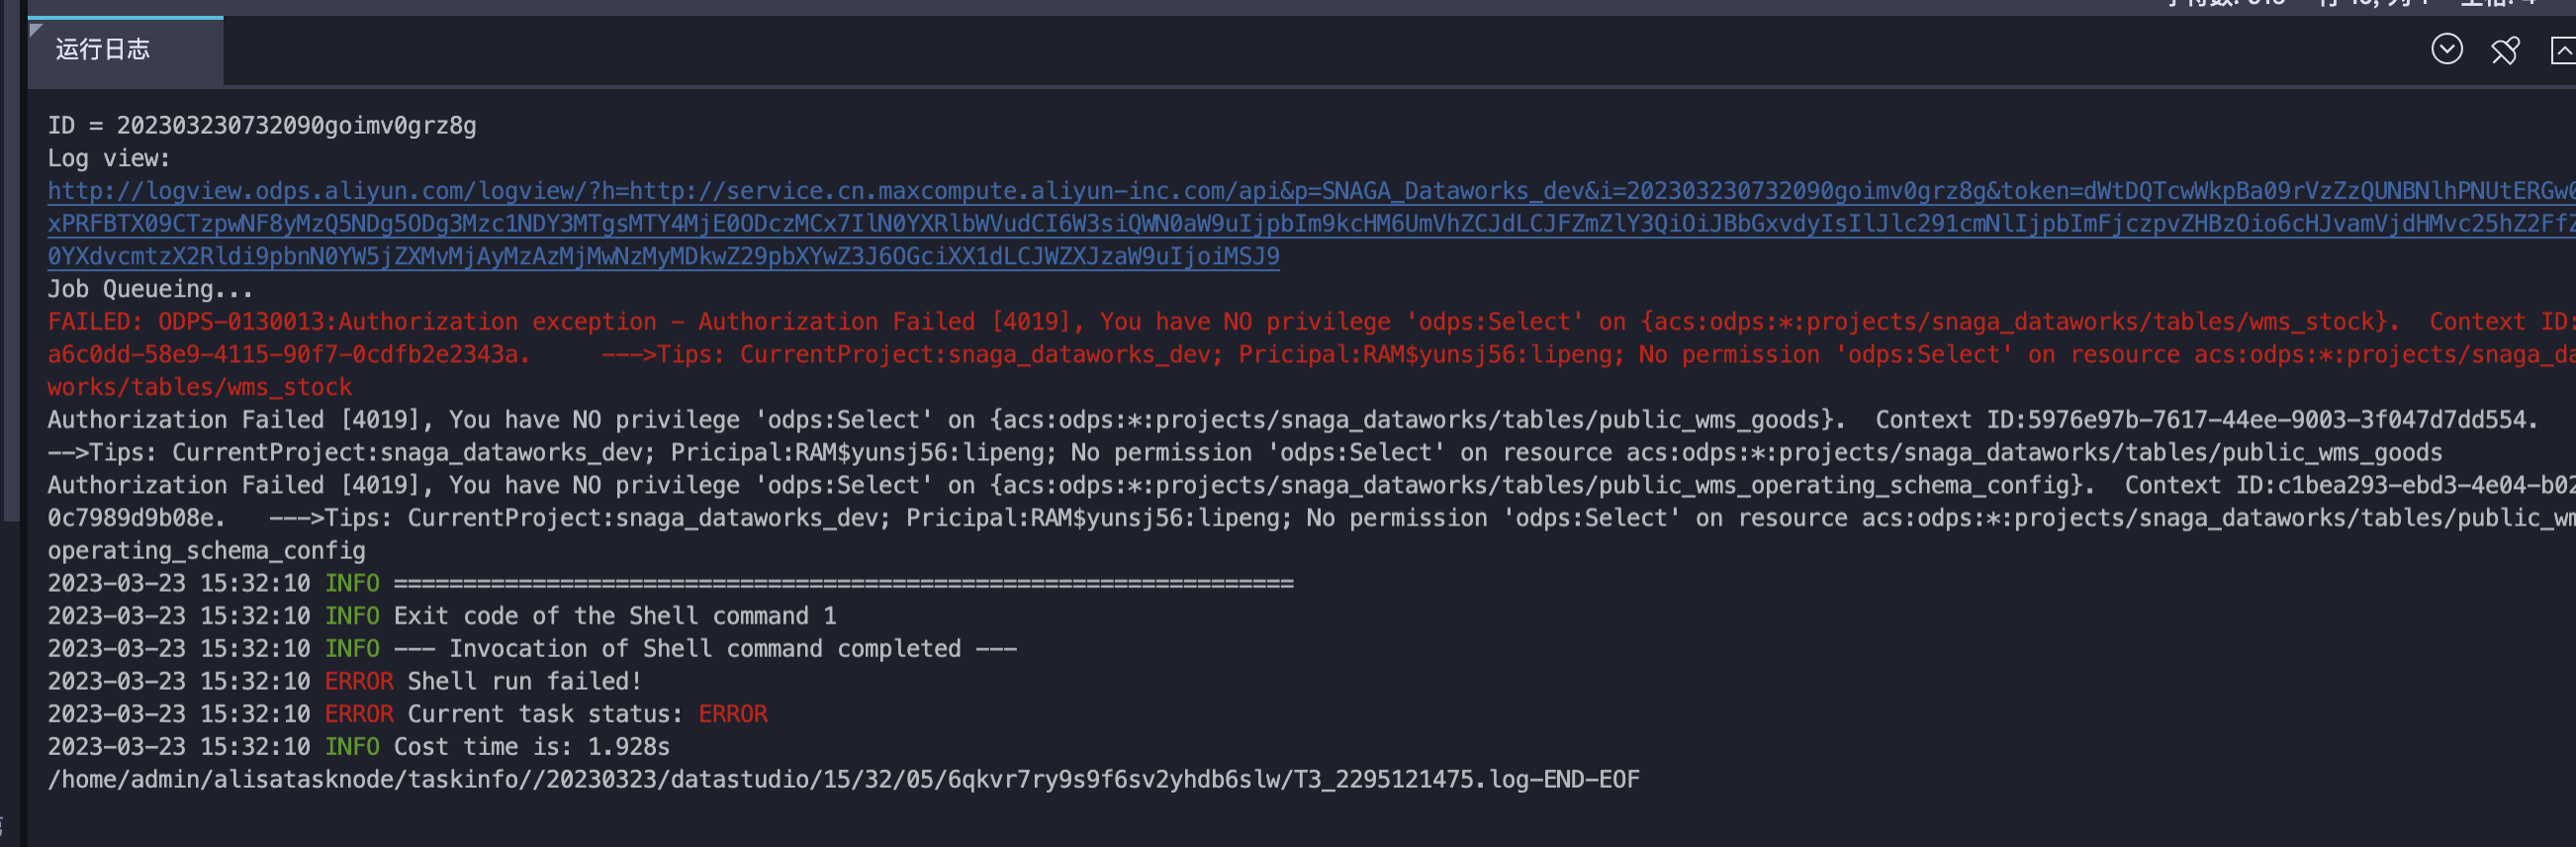Viewport: 2576px width, 847px height.
Task: Click the Shell run failed! error line
Action: click(345, 681)
